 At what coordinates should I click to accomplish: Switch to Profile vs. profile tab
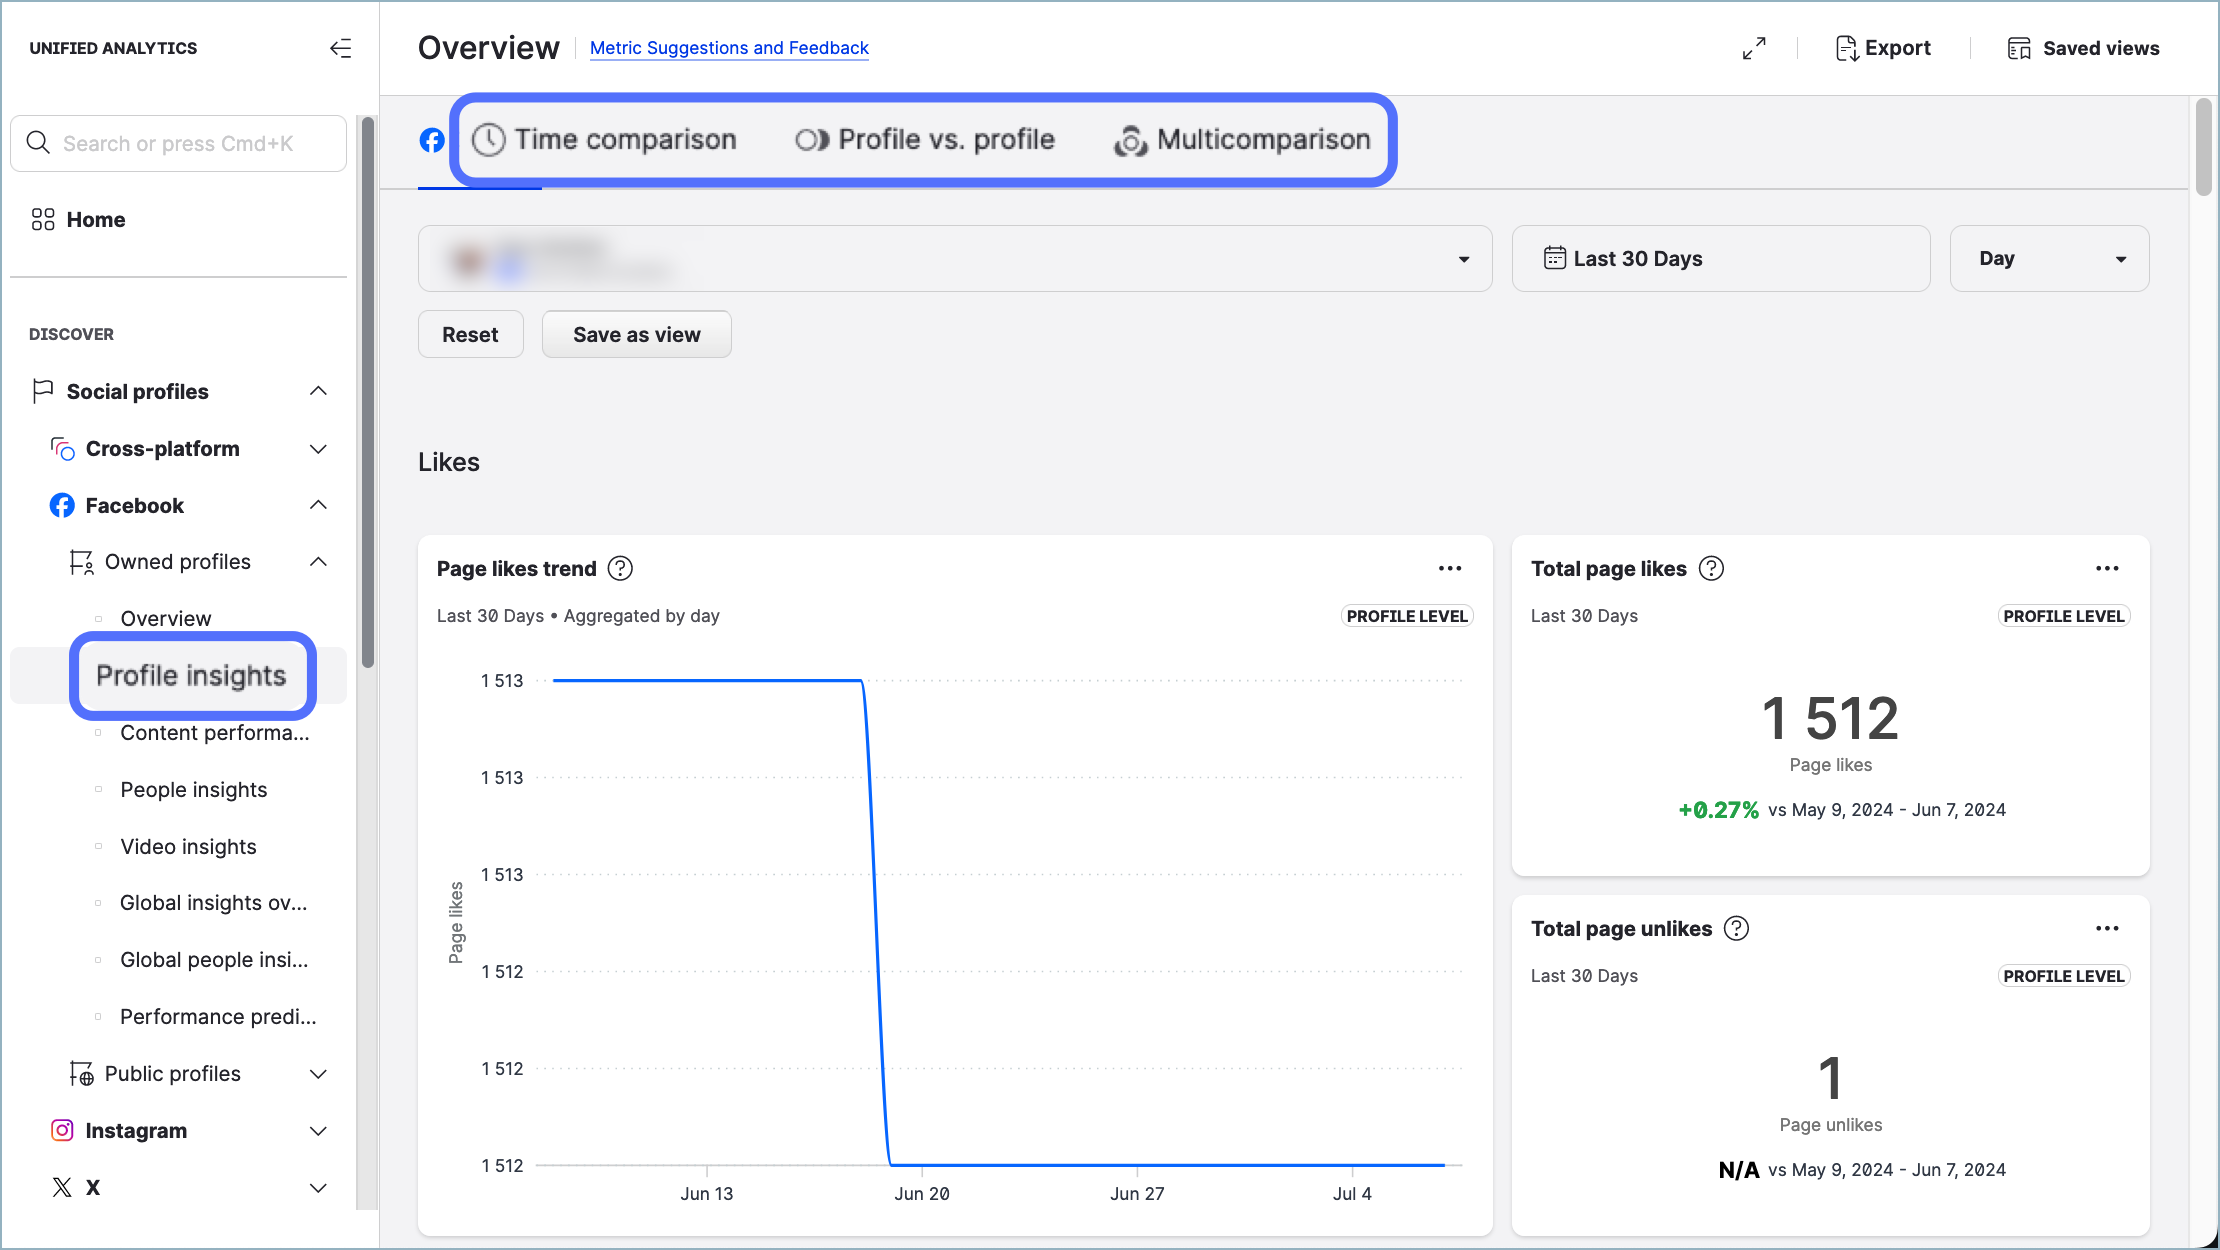point(925,140)
